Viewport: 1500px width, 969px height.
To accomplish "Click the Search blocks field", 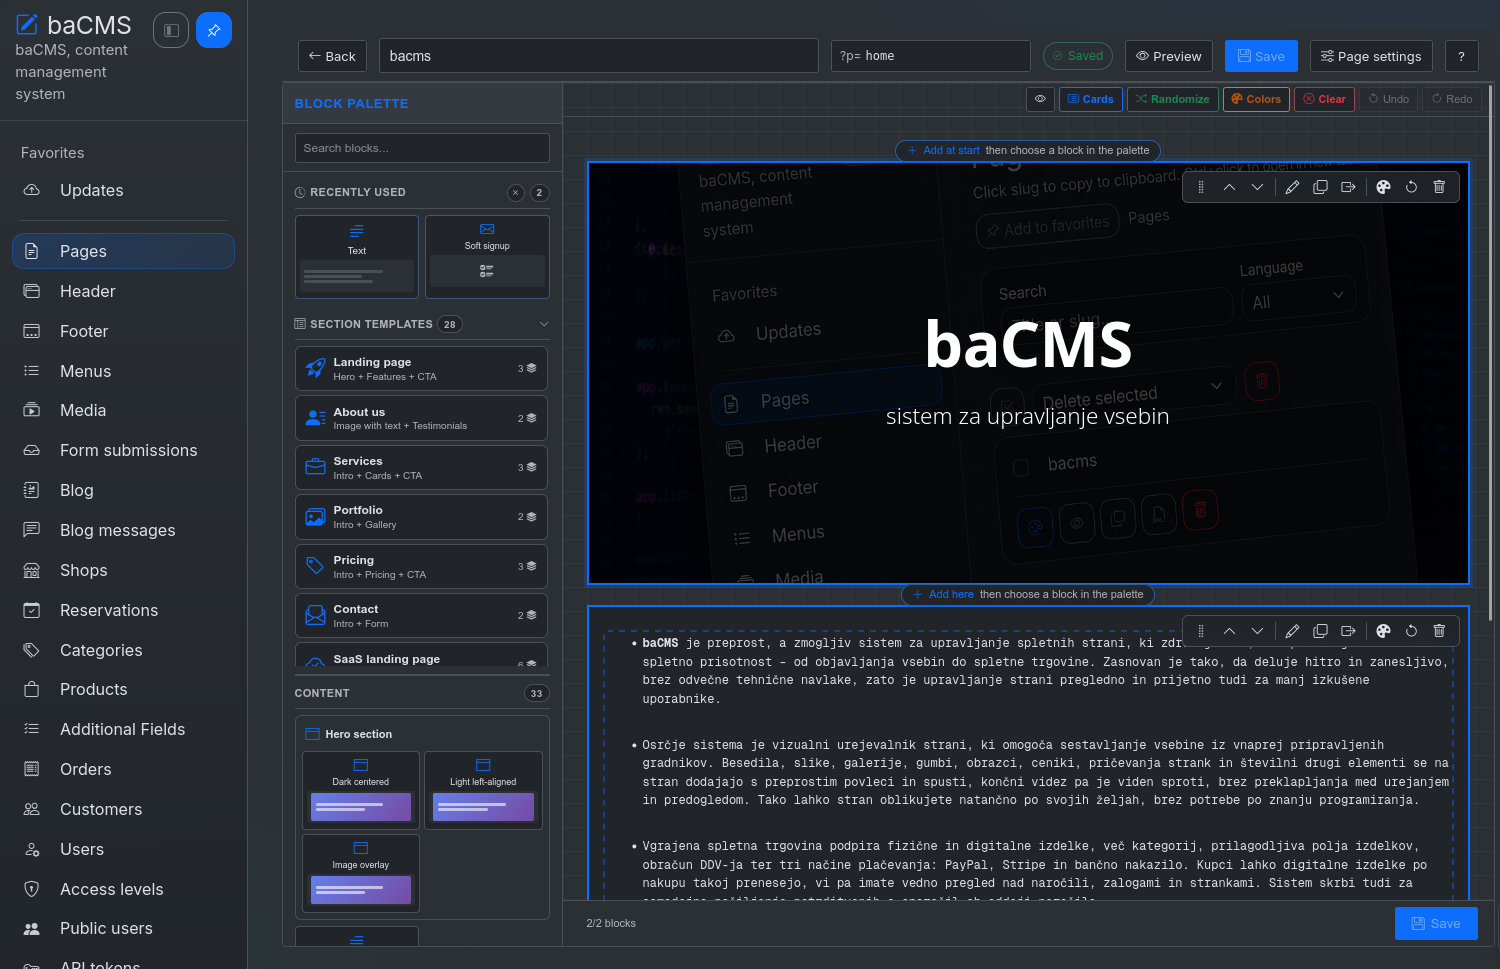I will point(422,148).
